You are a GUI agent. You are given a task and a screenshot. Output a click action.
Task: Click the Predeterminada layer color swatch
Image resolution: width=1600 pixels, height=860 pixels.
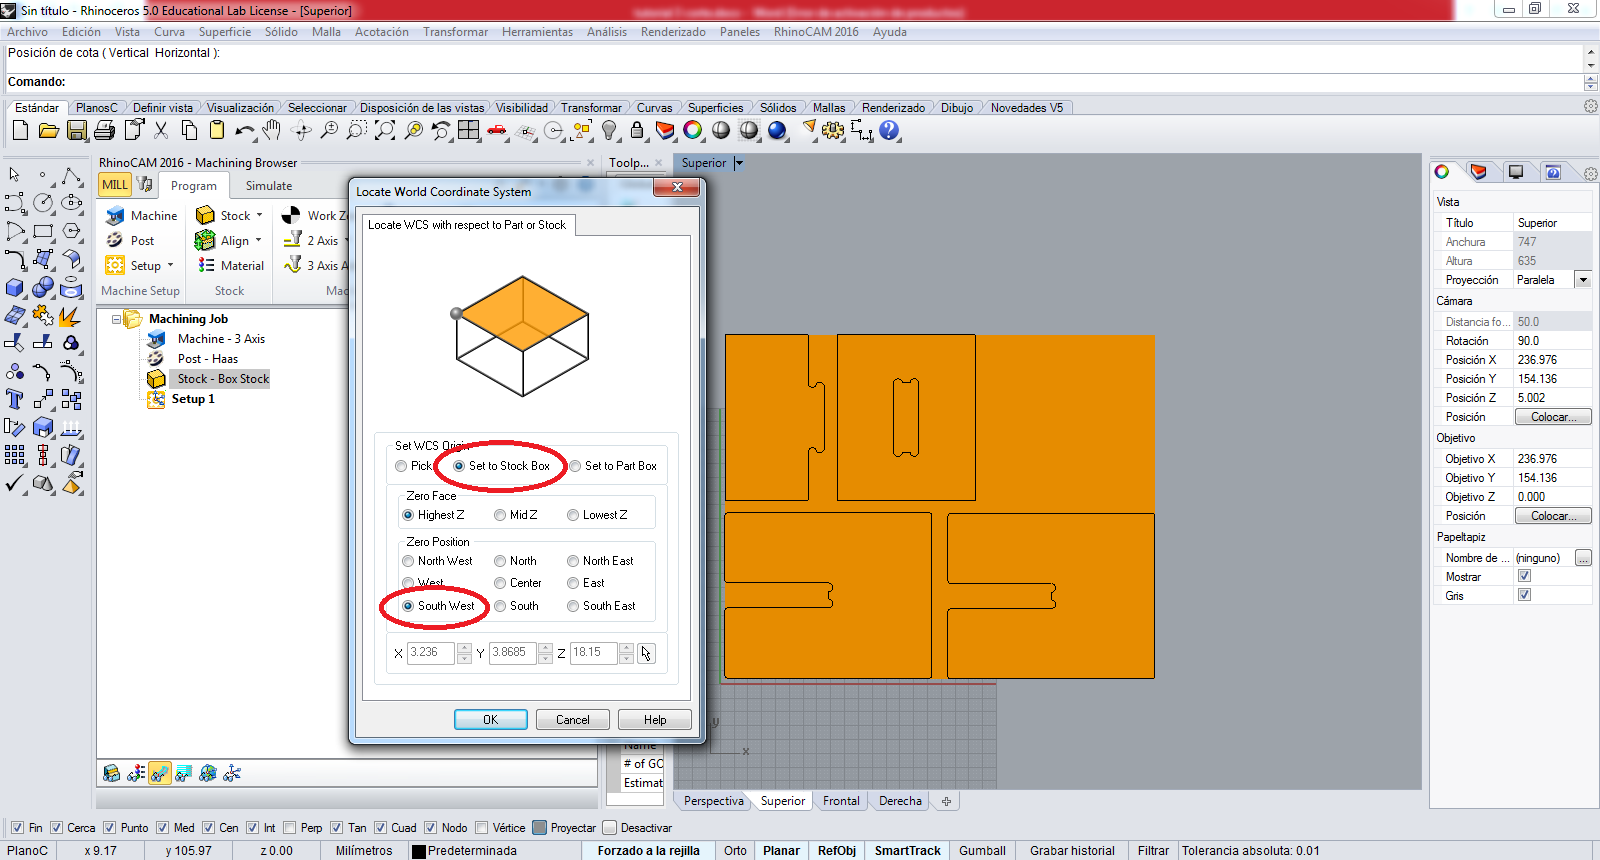(420, 852)
